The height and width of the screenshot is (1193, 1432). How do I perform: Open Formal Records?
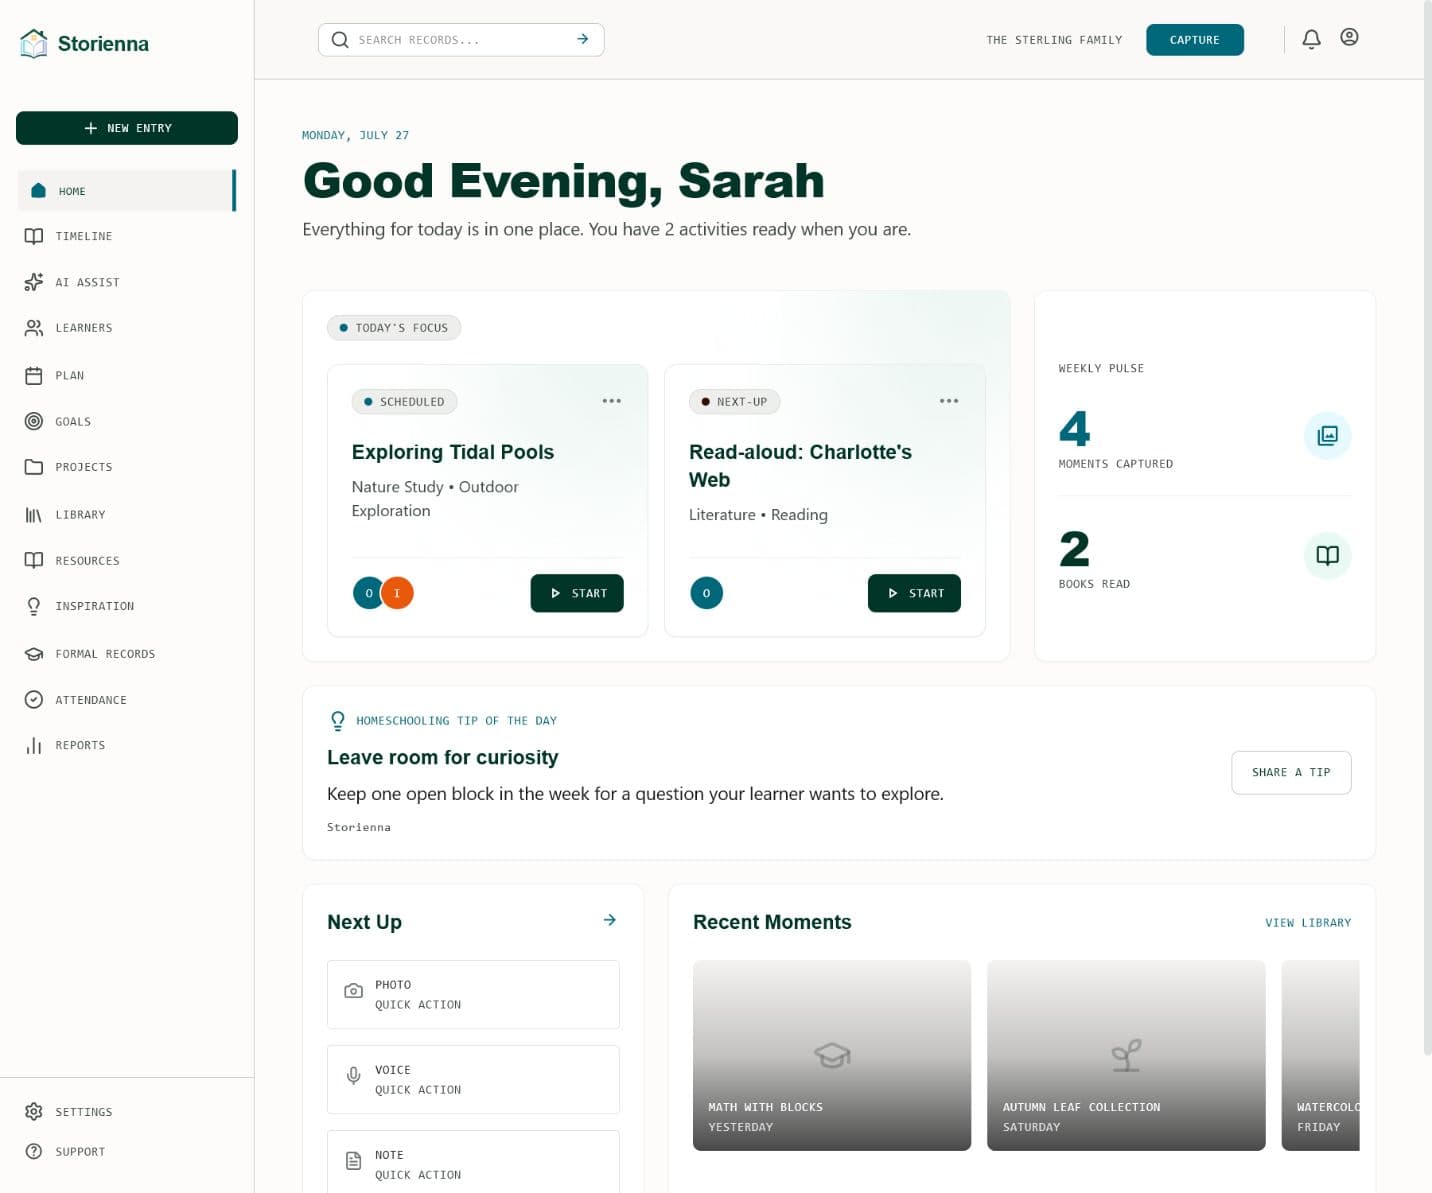[x=126, y=654]
